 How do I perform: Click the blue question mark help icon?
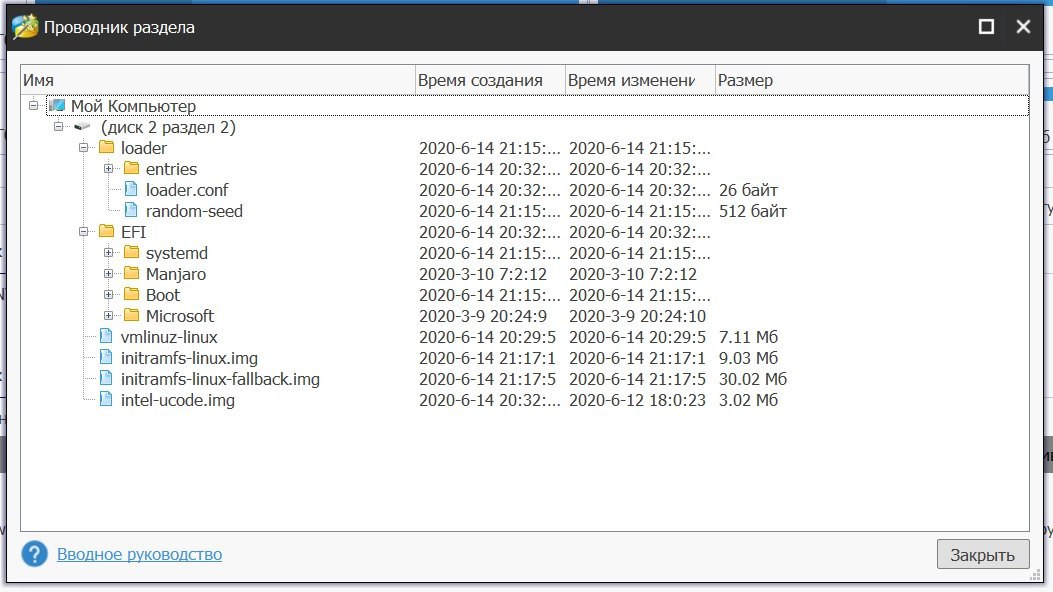[x=34, y=554]
